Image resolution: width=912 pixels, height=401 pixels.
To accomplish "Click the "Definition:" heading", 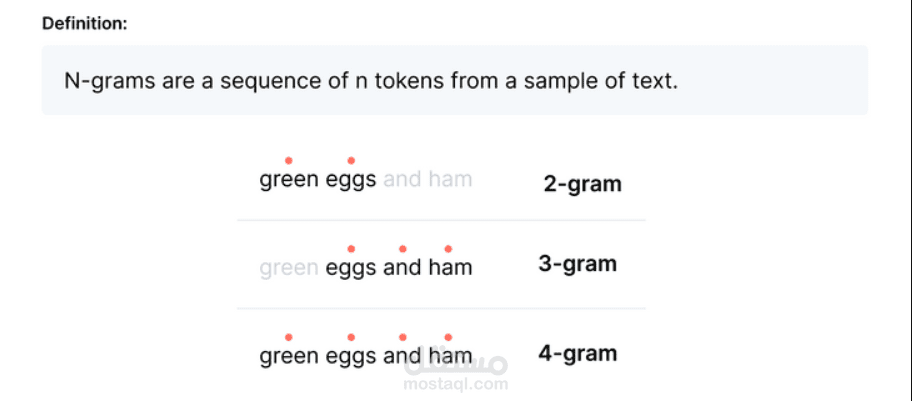I will (85, 24).
